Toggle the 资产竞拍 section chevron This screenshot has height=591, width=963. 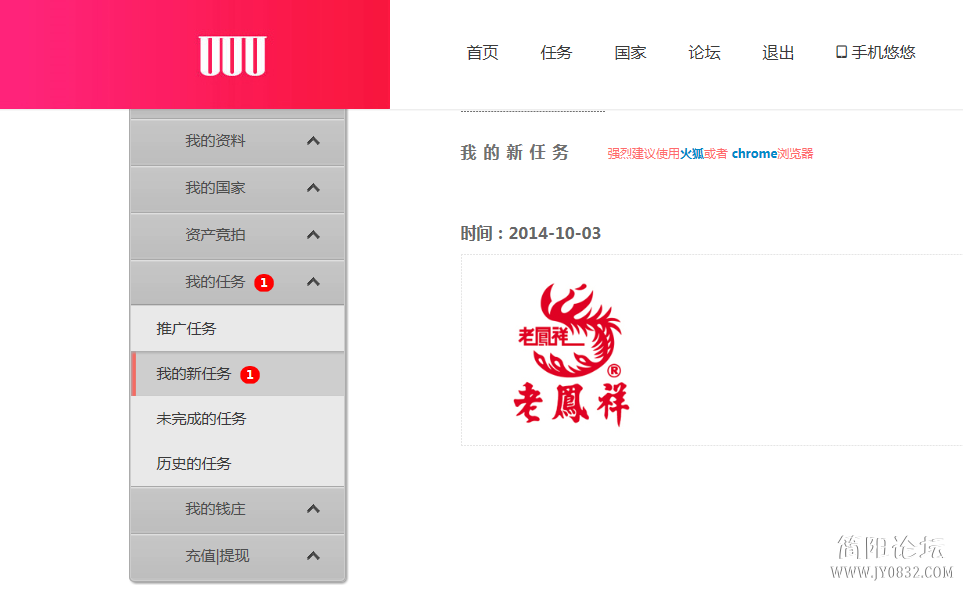313,235
